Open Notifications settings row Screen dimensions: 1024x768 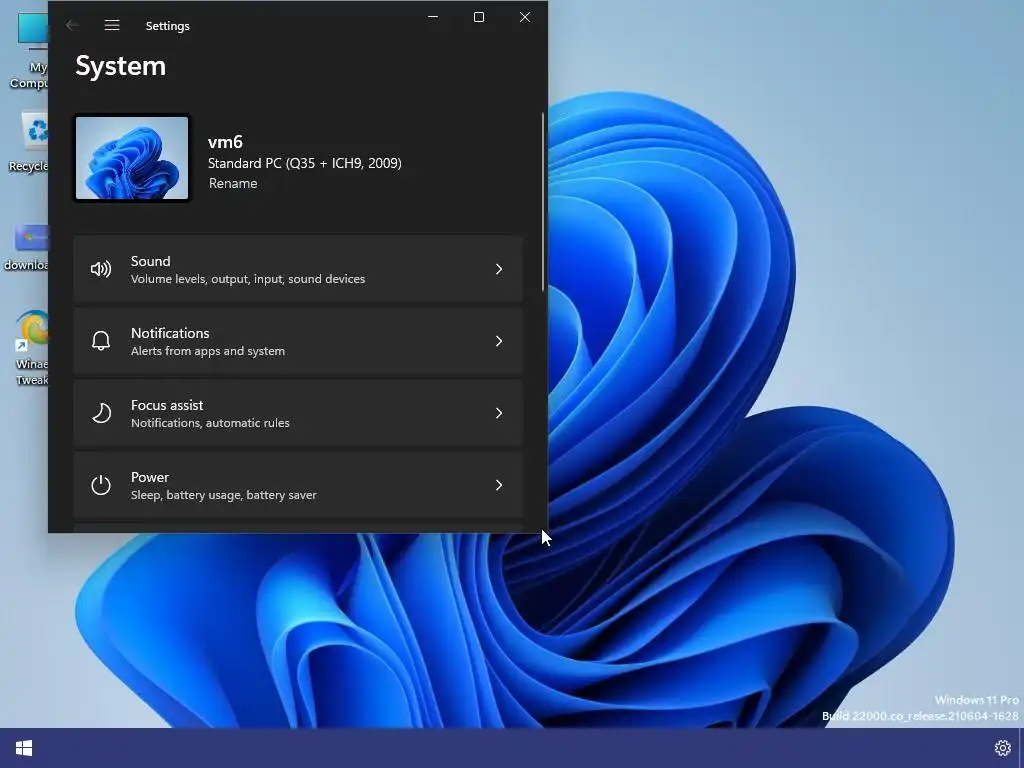[x=298, y=341]
